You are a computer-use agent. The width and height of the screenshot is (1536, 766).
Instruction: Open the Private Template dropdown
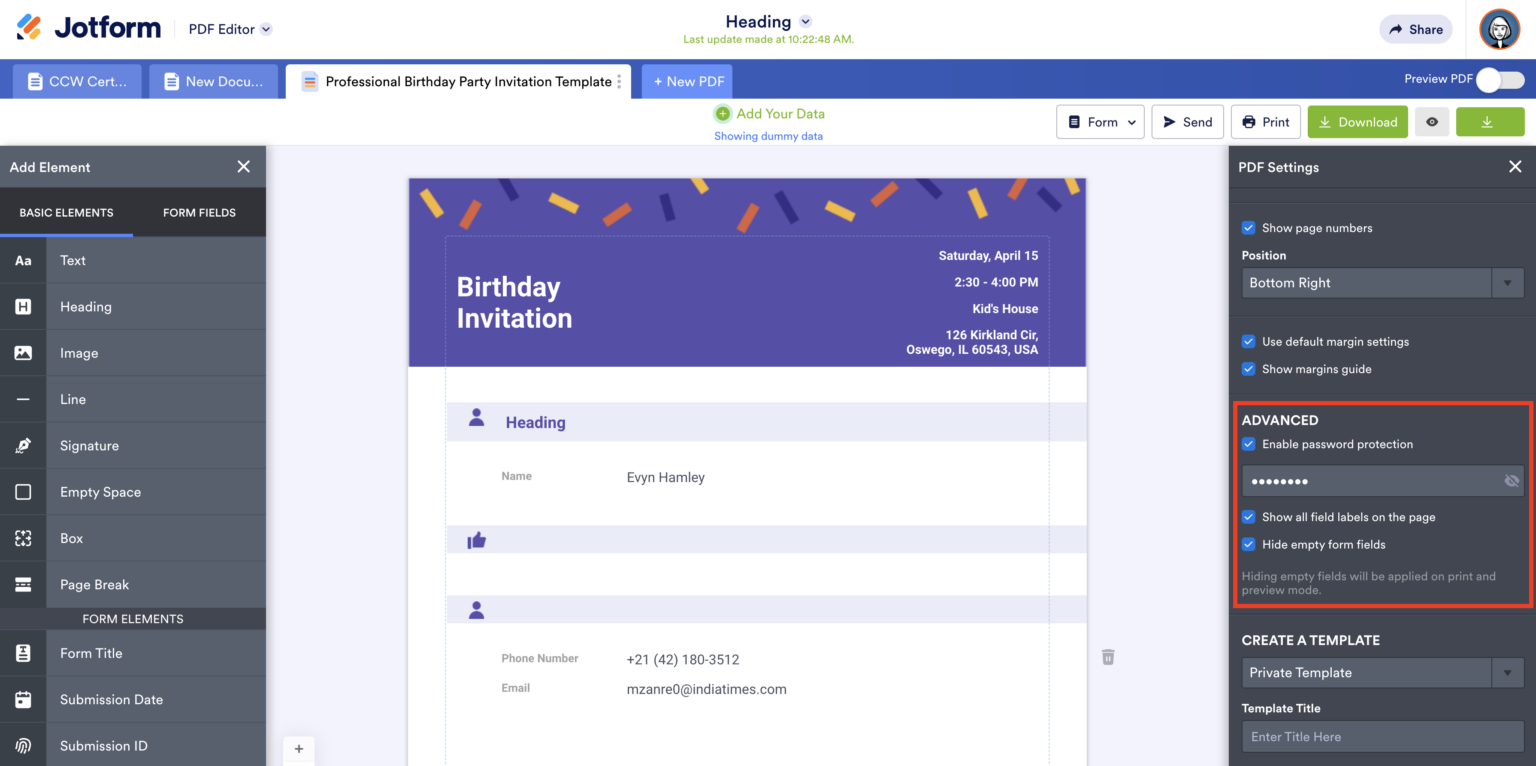[1506, 672]
